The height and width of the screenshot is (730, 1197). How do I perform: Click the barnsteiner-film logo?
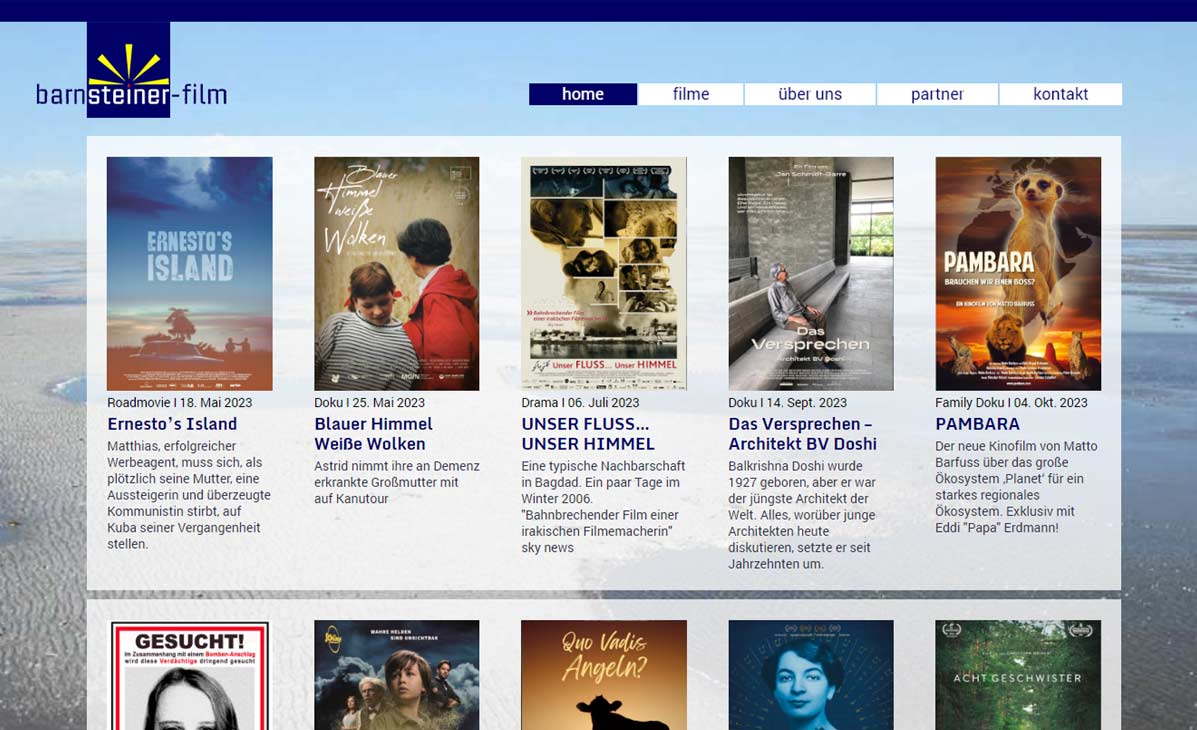(131, 70)
